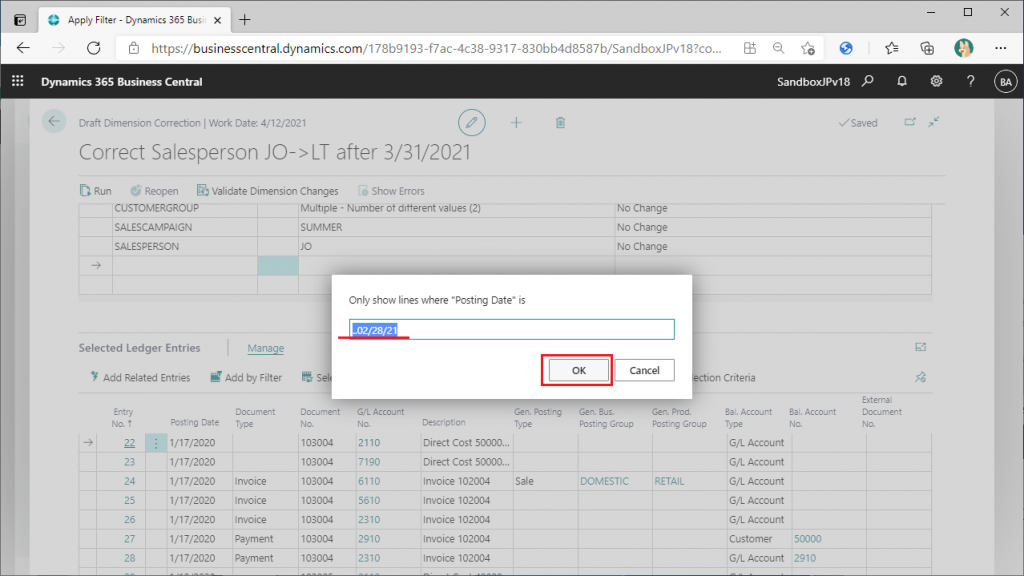Open the Settings gear in Business Central
The image size is (1024, 576).
coord(936,82)
